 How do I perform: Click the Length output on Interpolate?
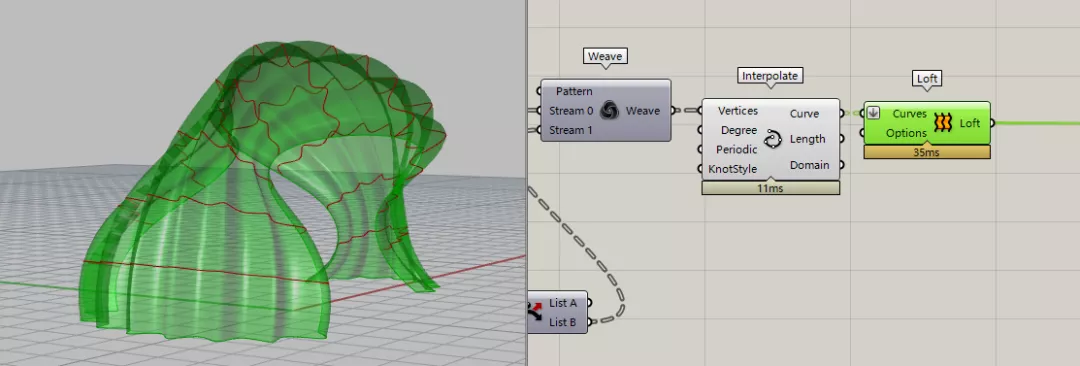click(807, 139)
